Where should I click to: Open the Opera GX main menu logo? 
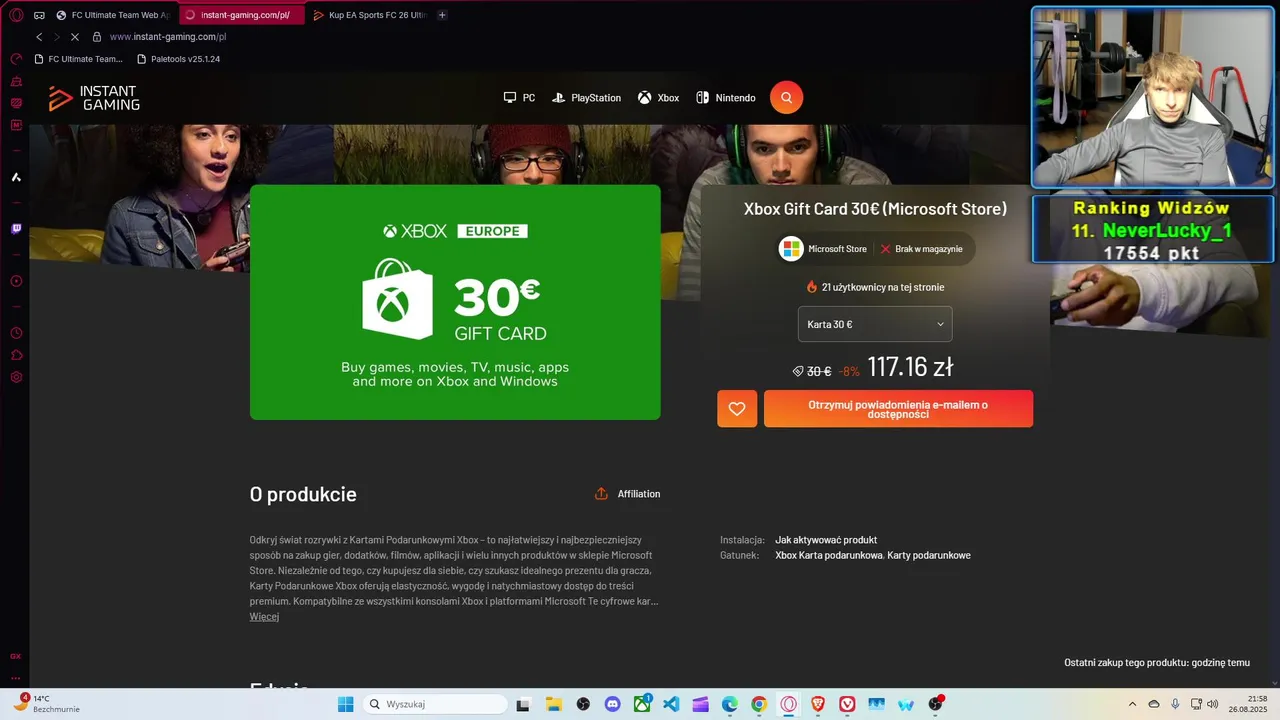(16, 15)
